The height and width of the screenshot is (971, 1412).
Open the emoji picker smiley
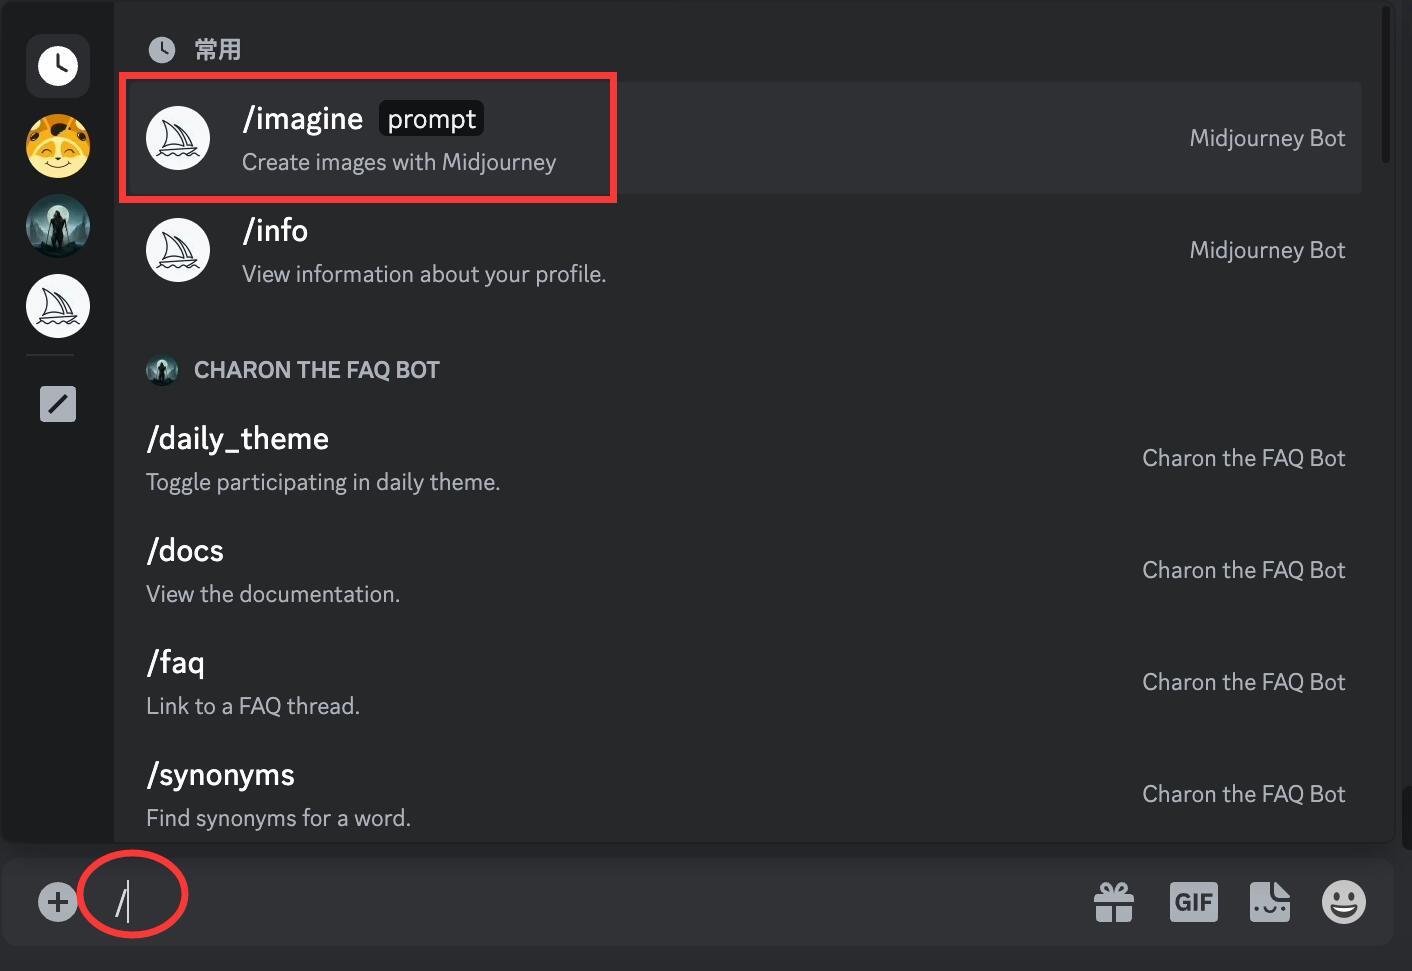(1344, 902)
